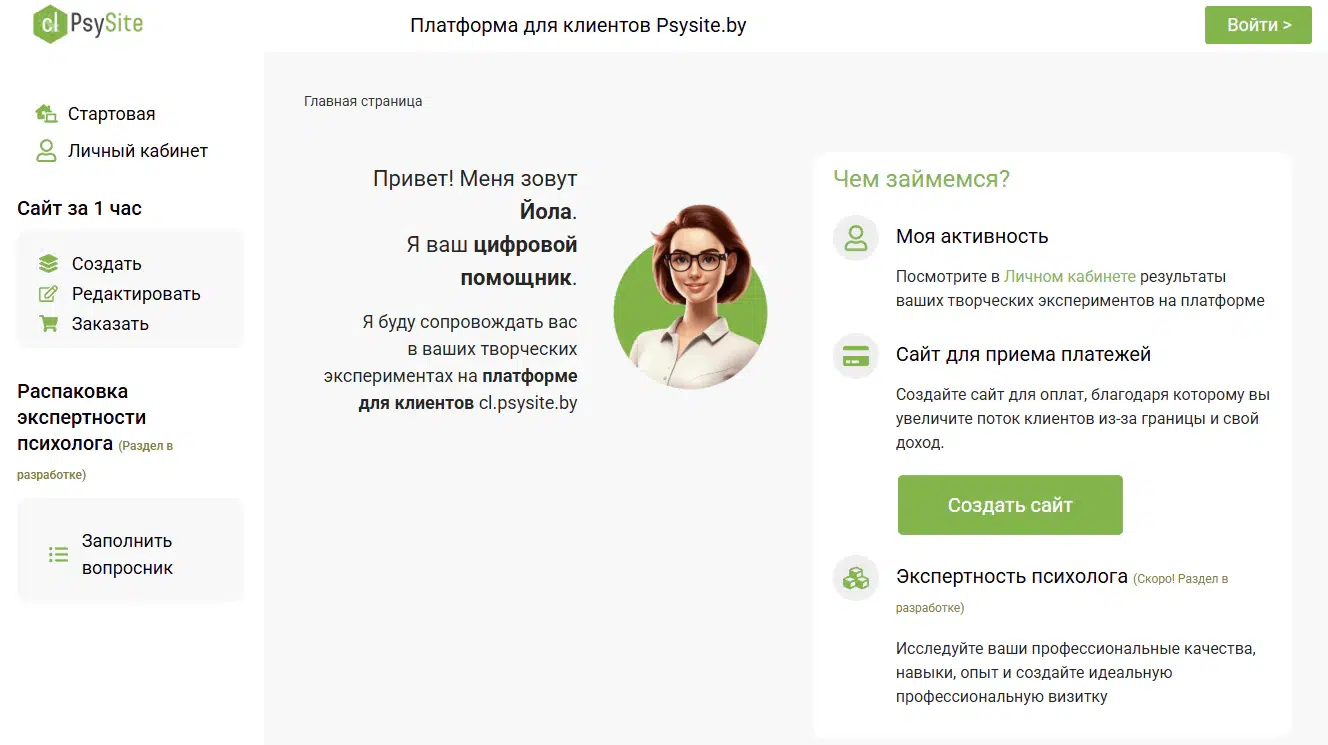Select Создать in the sidebar menu
Viewport: 1328px width, 745px height.
pos(107,264)
